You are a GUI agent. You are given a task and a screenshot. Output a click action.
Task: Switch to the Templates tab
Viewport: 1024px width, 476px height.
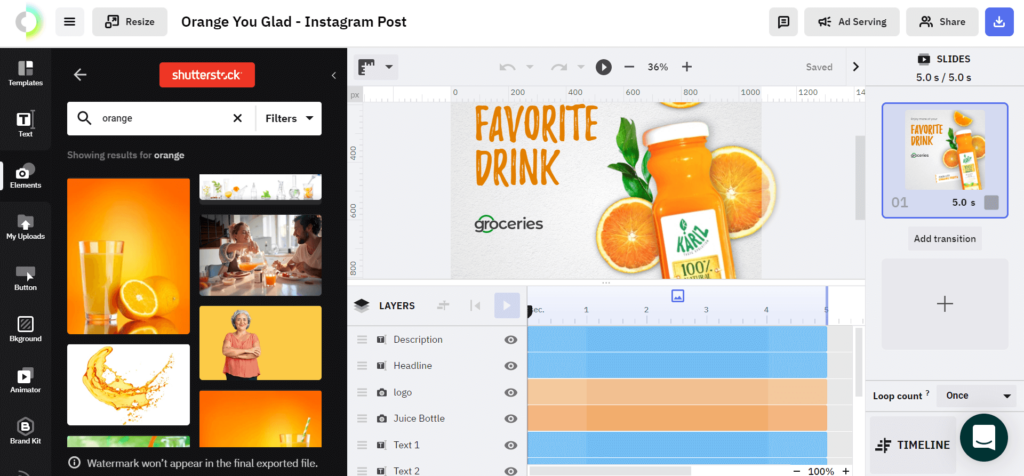pos(25,73)
